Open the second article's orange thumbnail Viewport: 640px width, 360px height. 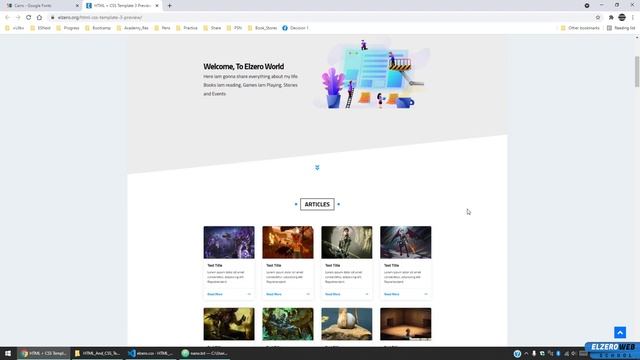[x=288, y=242]
